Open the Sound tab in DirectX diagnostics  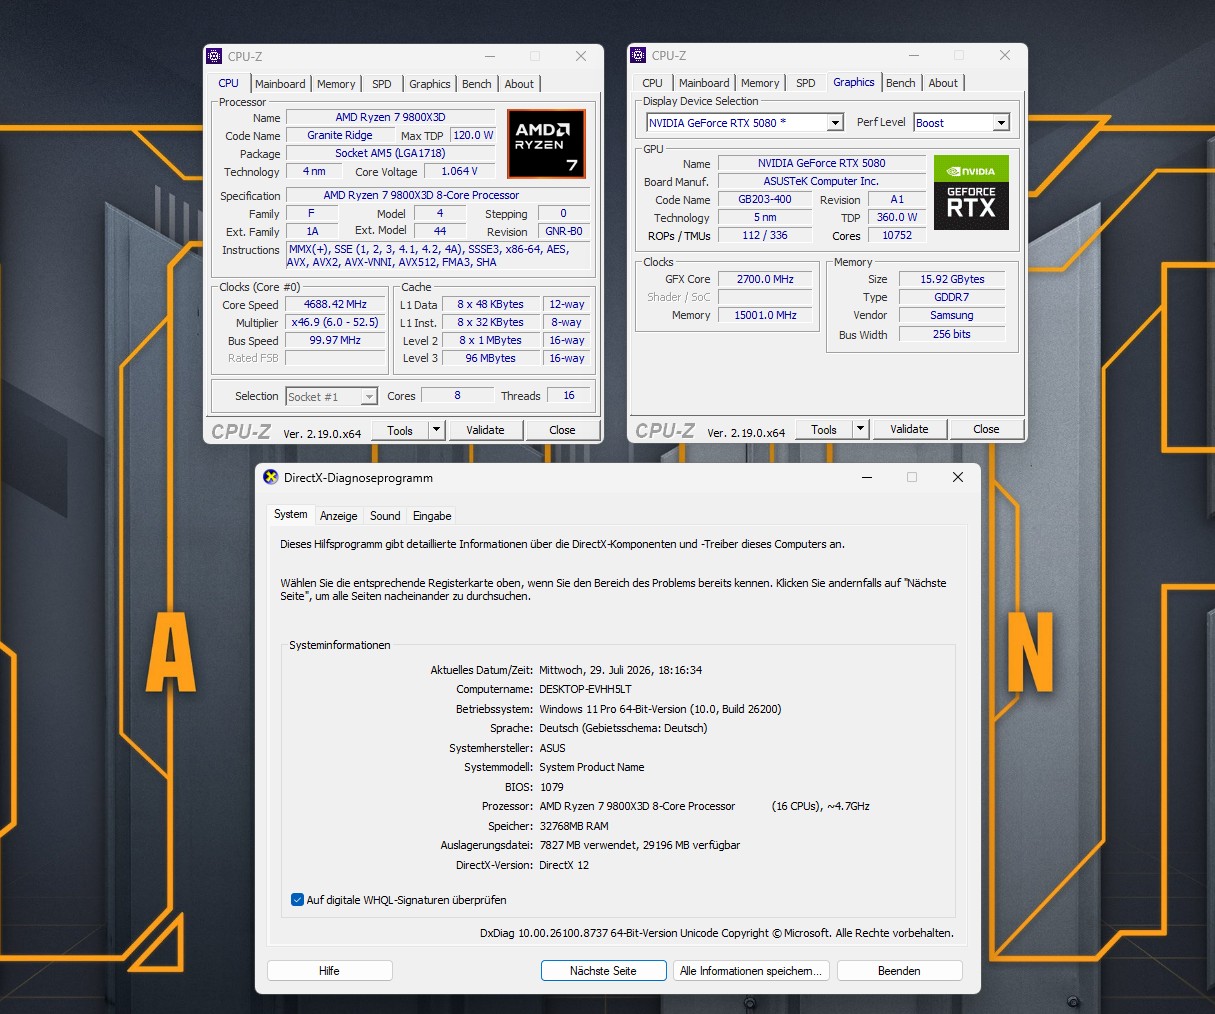pos(385,516)
